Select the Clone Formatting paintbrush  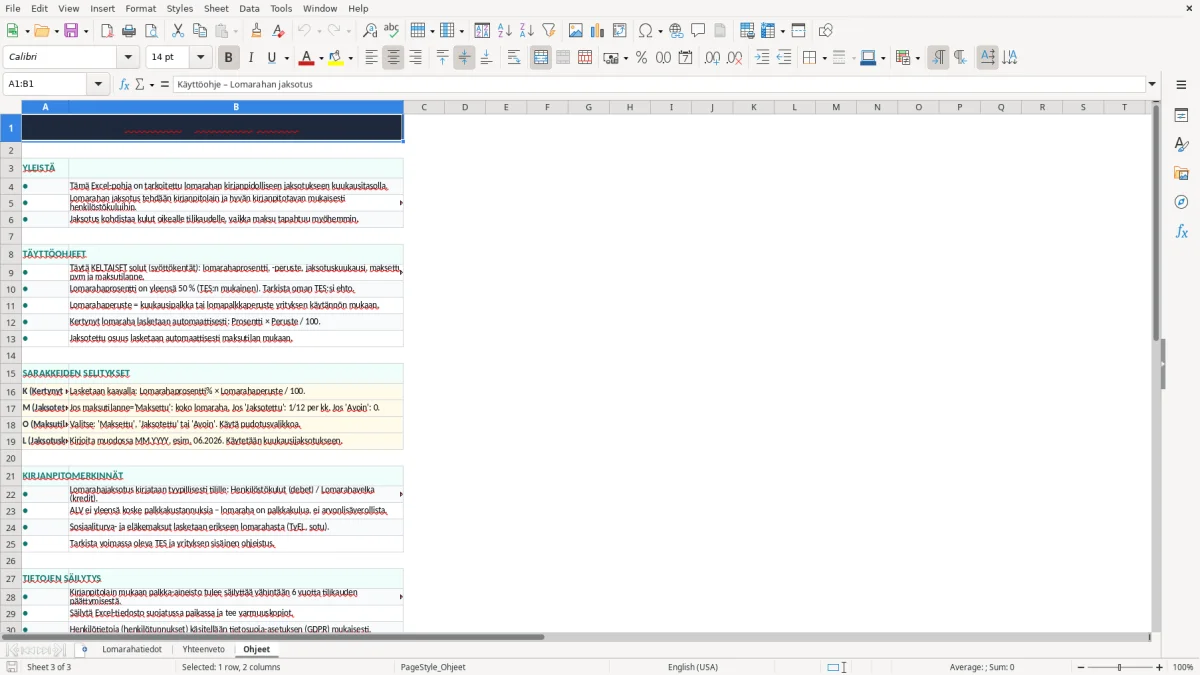point(256,31)
